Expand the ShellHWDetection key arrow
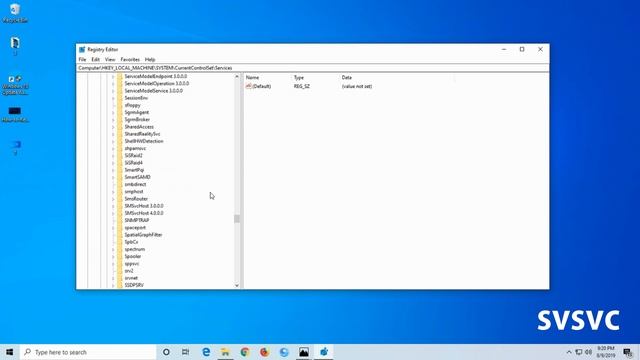 pyautogui.click(x=113, y=141)
